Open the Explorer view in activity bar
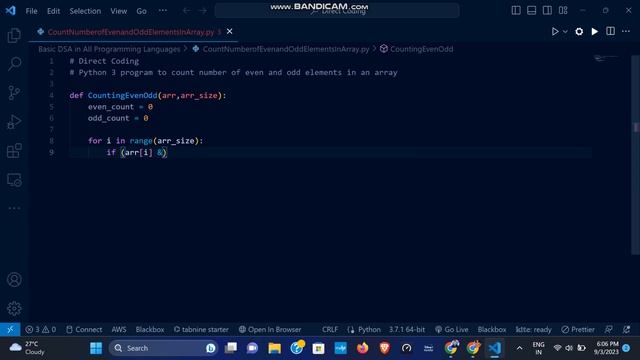The height and width of the screenshot is (360, 640). click(14, 35)
